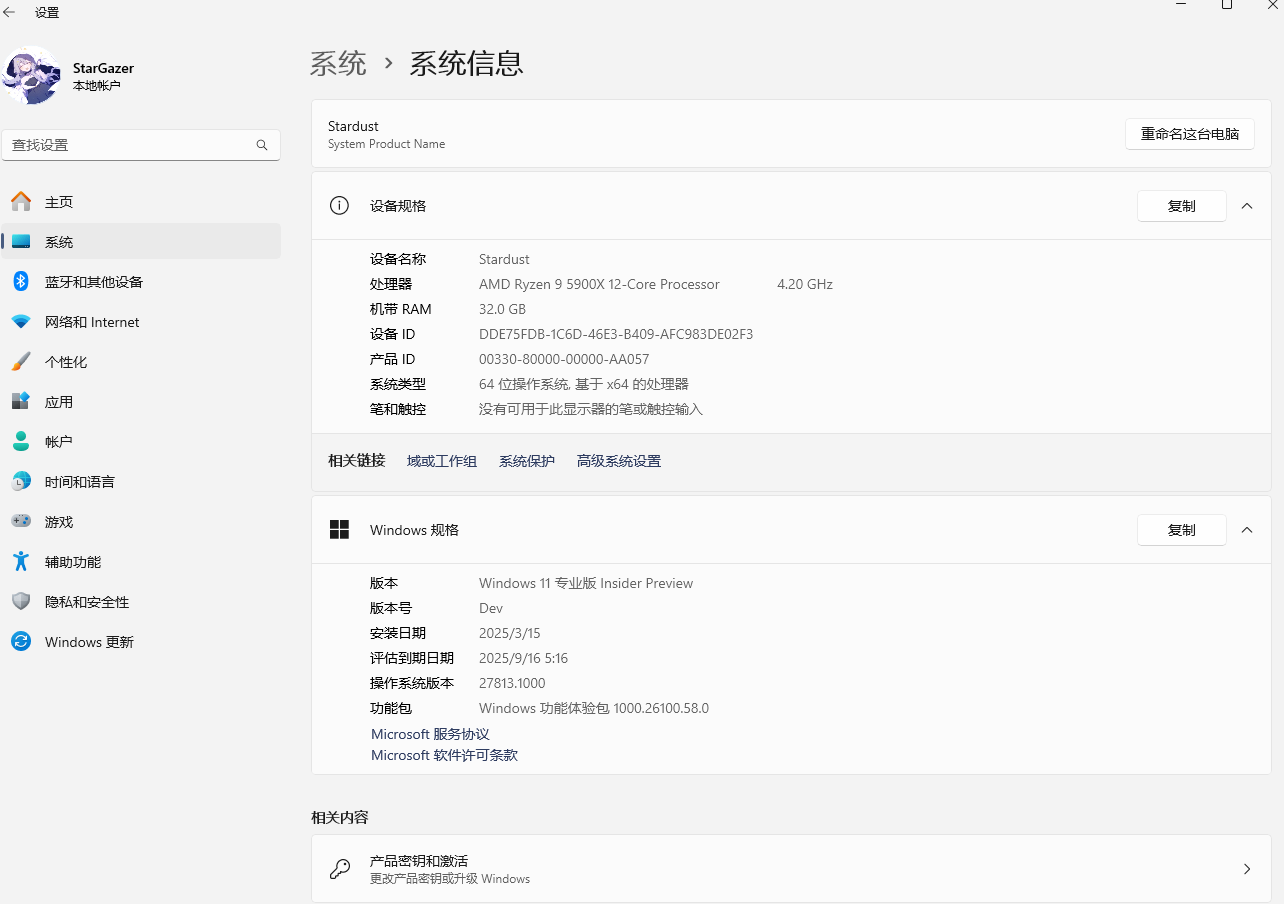Image resolution: width=1284 pixels, height=904 pixels.
Task: Open 高级系统设置 link
Action: click(619, 461)
